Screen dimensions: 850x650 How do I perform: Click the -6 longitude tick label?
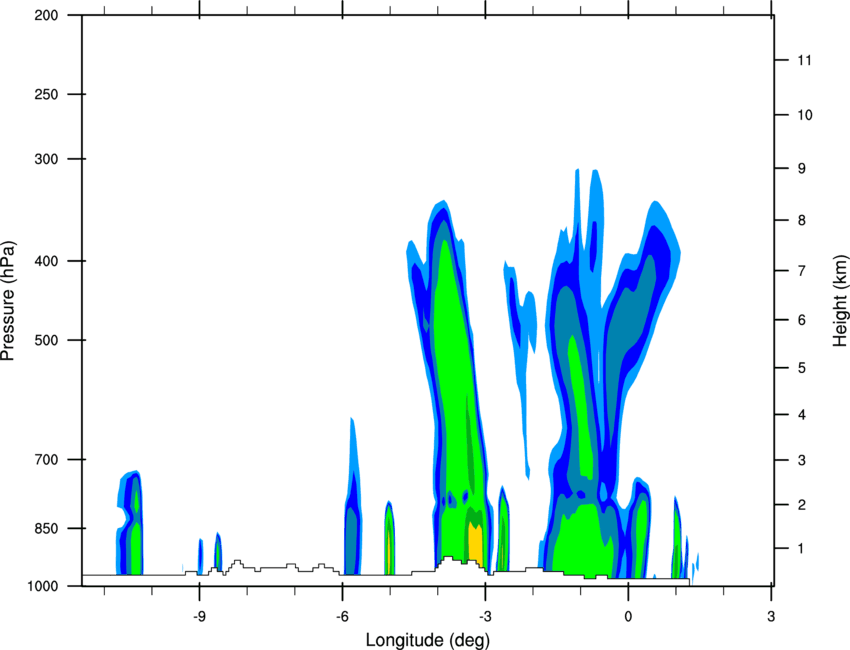pyautogui.click(x=342, y=617)
